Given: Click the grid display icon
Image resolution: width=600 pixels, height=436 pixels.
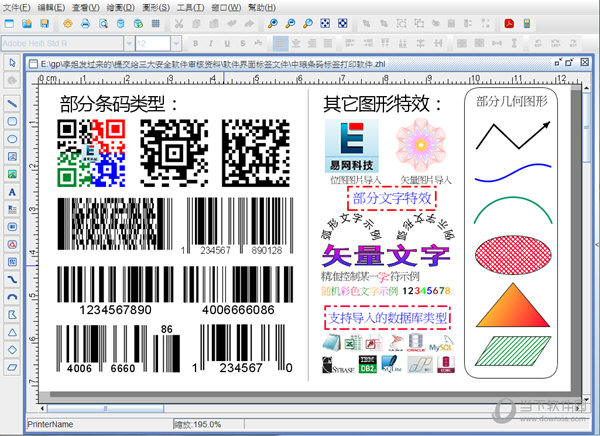Looking at the screenshot, I should click(156, 24).
